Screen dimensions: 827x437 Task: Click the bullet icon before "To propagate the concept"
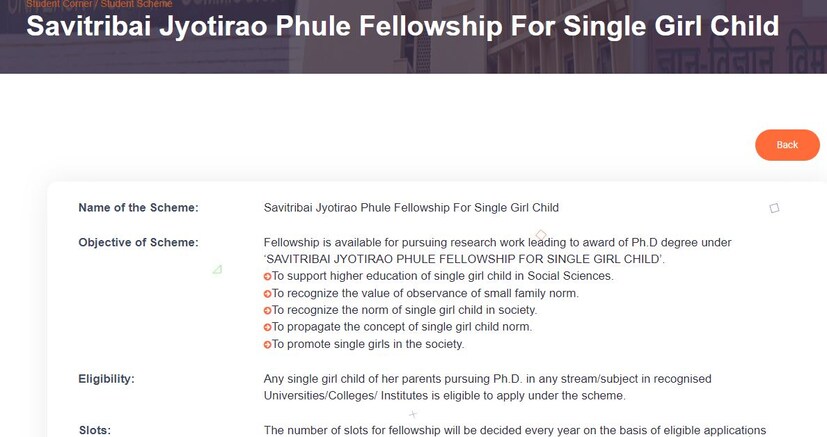(268, 327)
